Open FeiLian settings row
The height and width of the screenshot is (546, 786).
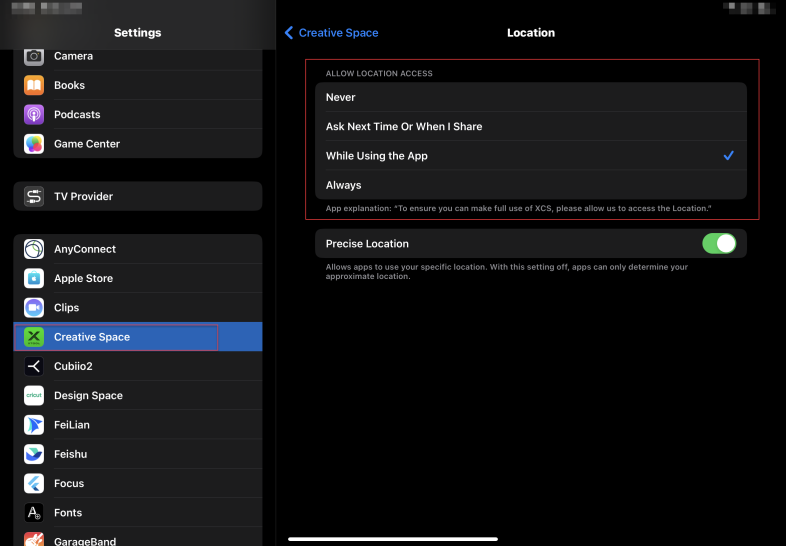[x=138, y=425]
